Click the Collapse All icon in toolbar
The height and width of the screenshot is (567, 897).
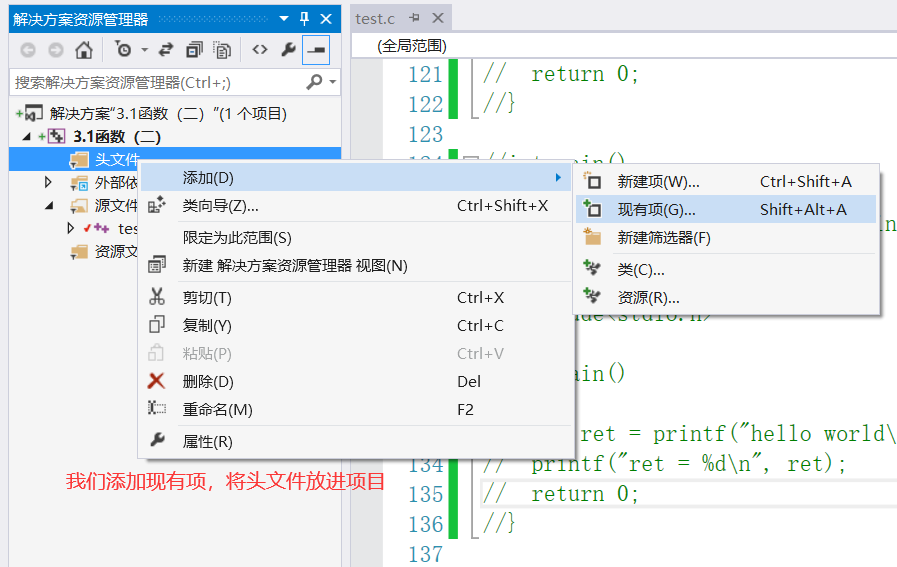coord(195,50)
